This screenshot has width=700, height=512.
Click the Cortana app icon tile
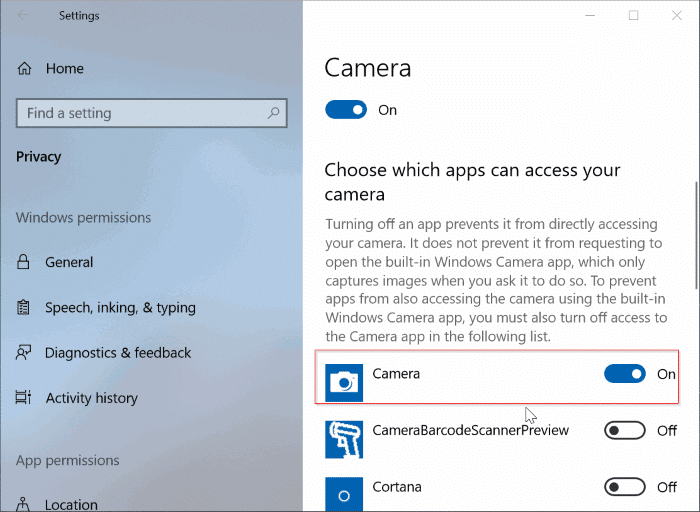pos(344,494)
